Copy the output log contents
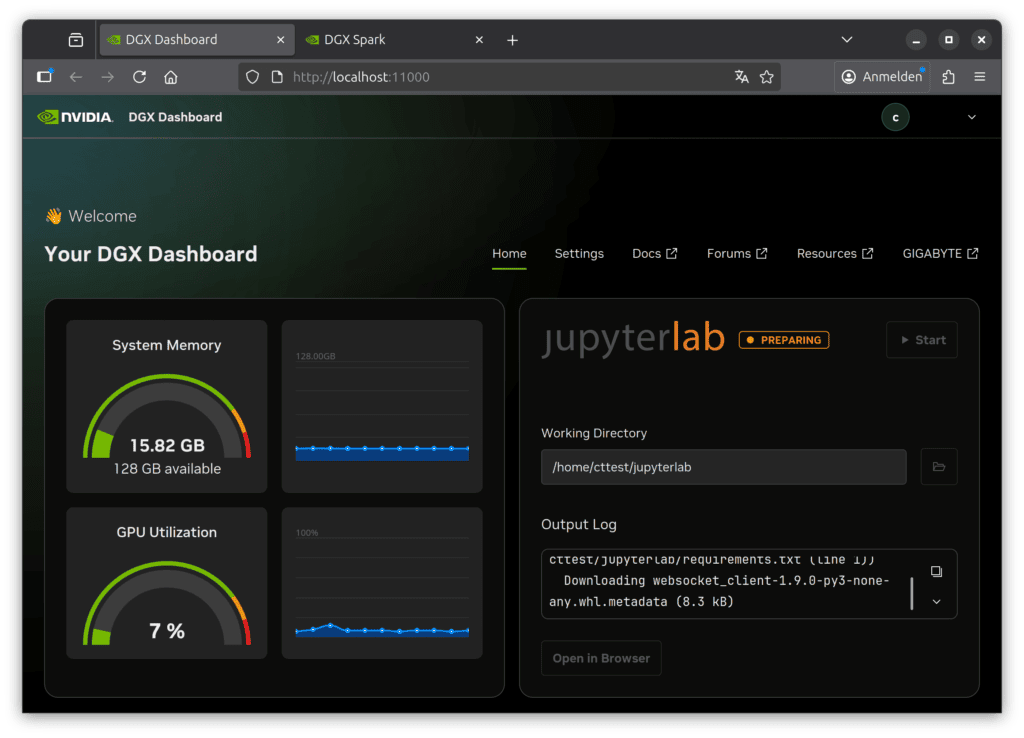The image size is (1024, 738). tap(936, 572)
